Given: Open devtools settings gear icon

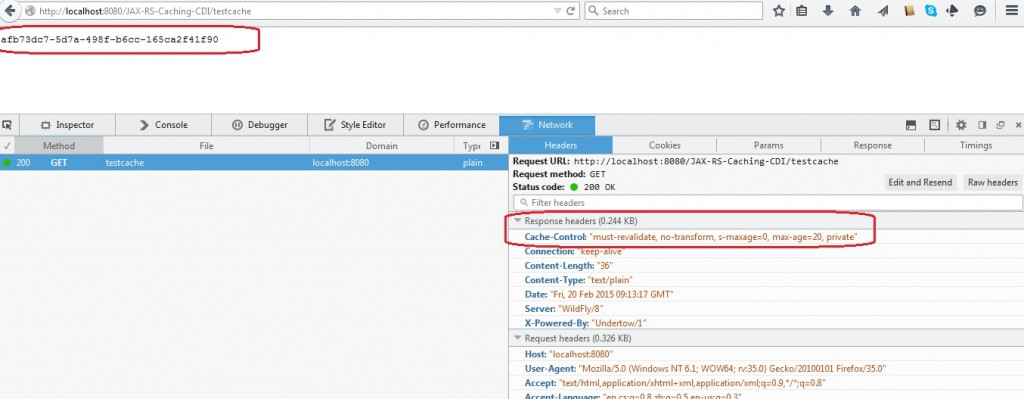Looking at the screenshot, I should 961,125.
